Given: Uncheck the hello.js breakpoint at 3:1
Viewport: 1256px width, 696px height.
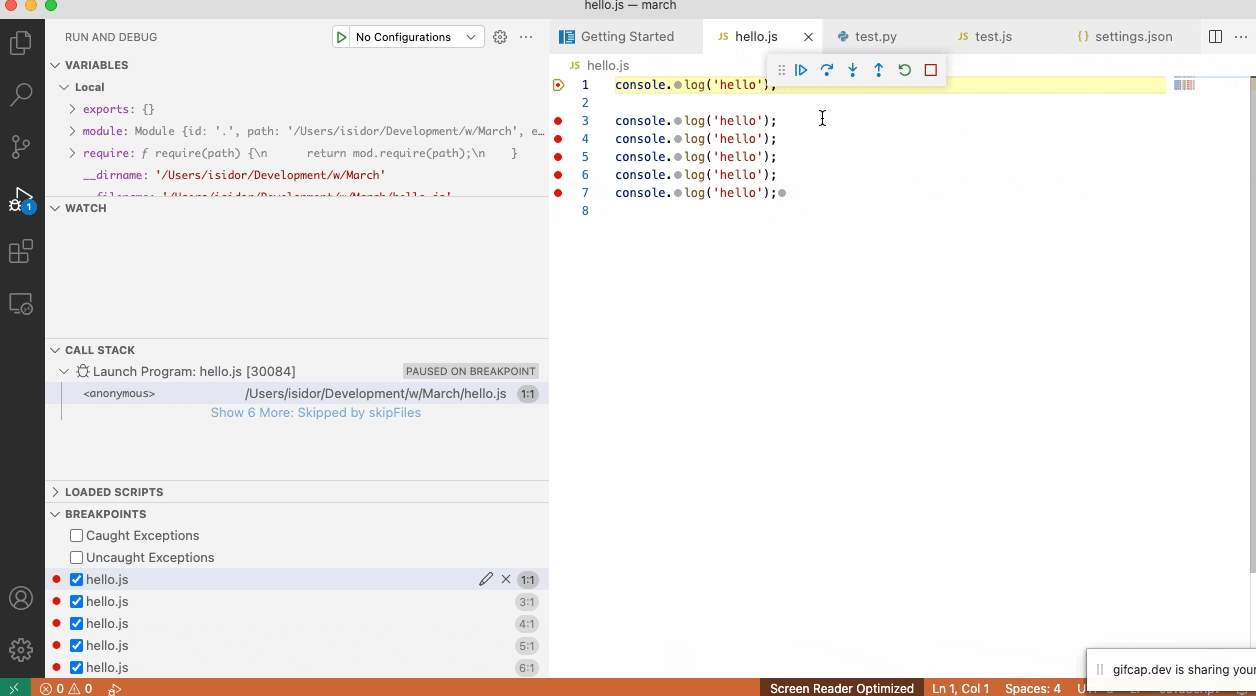Looking at the screenshot, I should pos(76,601).
